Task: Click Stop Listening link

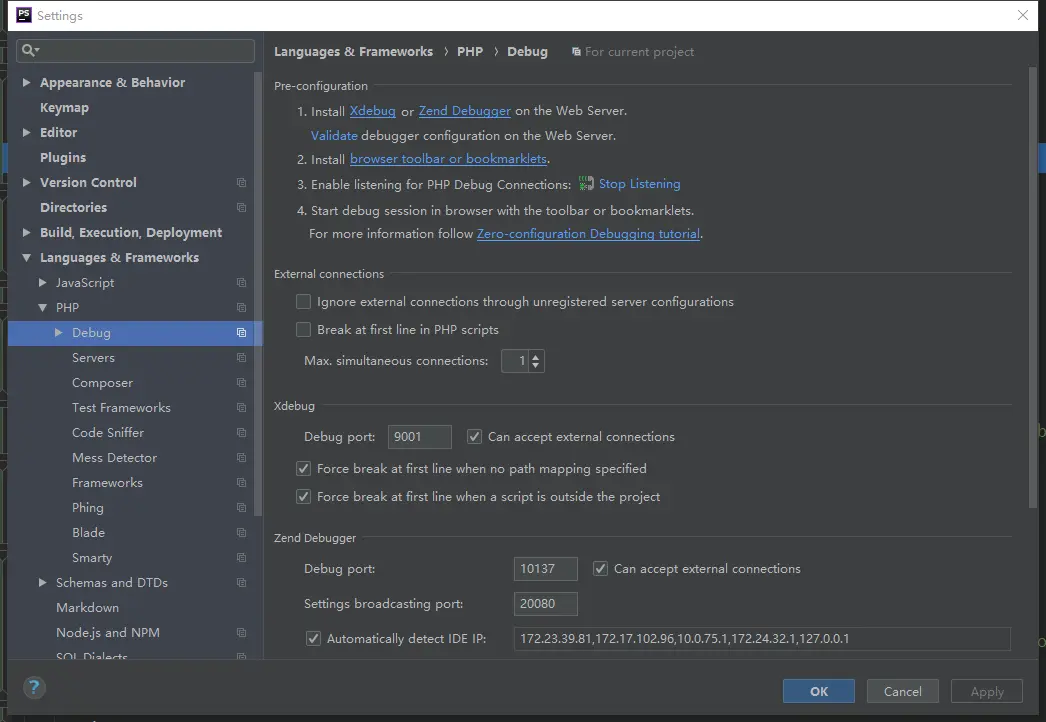Action: (x=639, y=184)
